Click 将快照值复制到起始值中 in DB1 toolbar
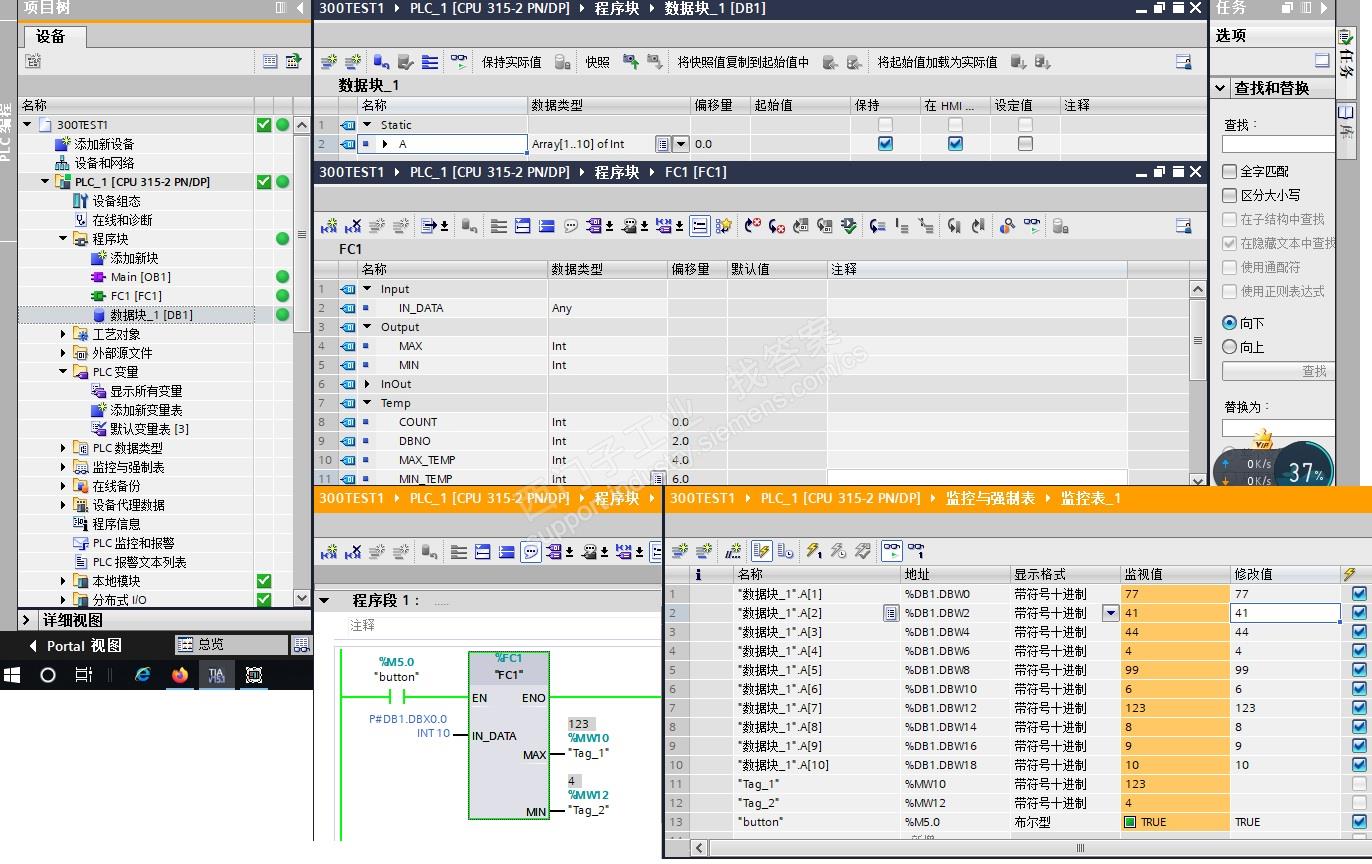The width and height of the screenshot is (1372, 864). point(743,62)
